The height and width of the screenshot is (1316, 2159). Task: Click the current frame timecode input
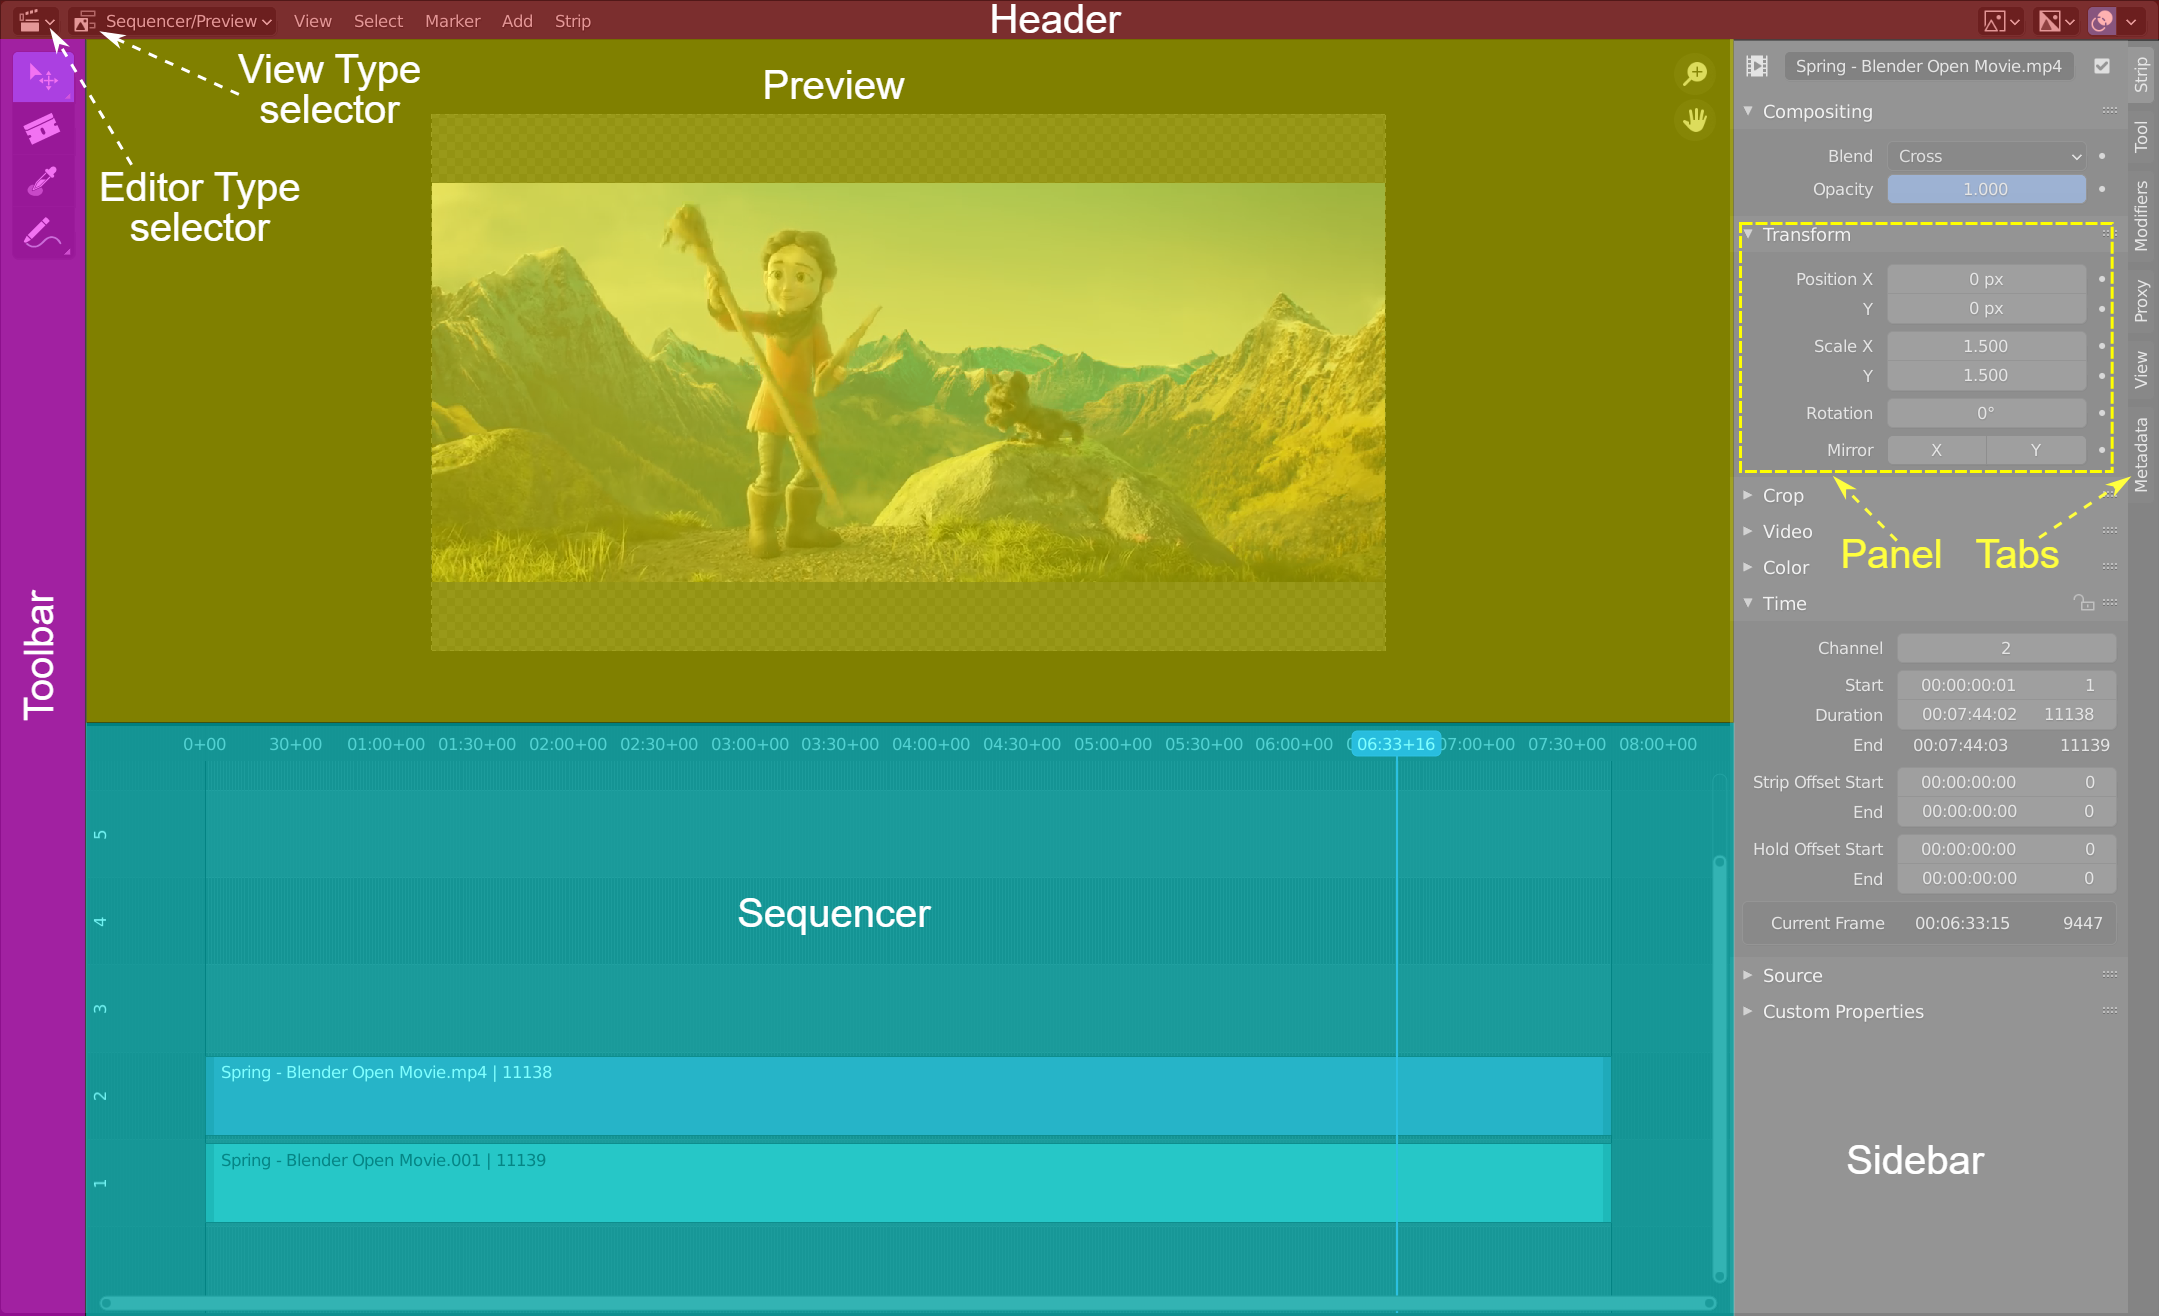coord(1966,924)
